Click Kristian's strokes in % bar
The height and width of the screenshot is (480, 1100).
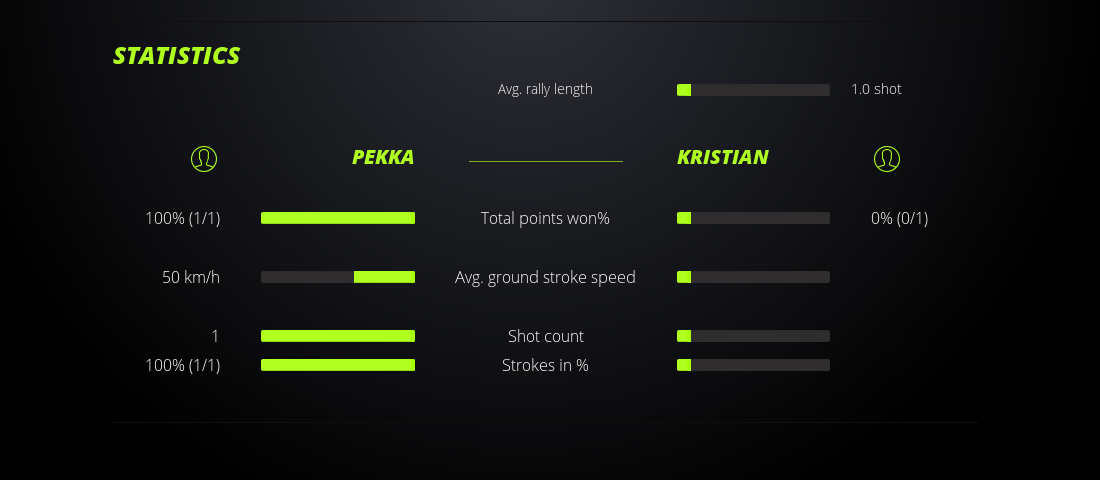coord(753,365)
